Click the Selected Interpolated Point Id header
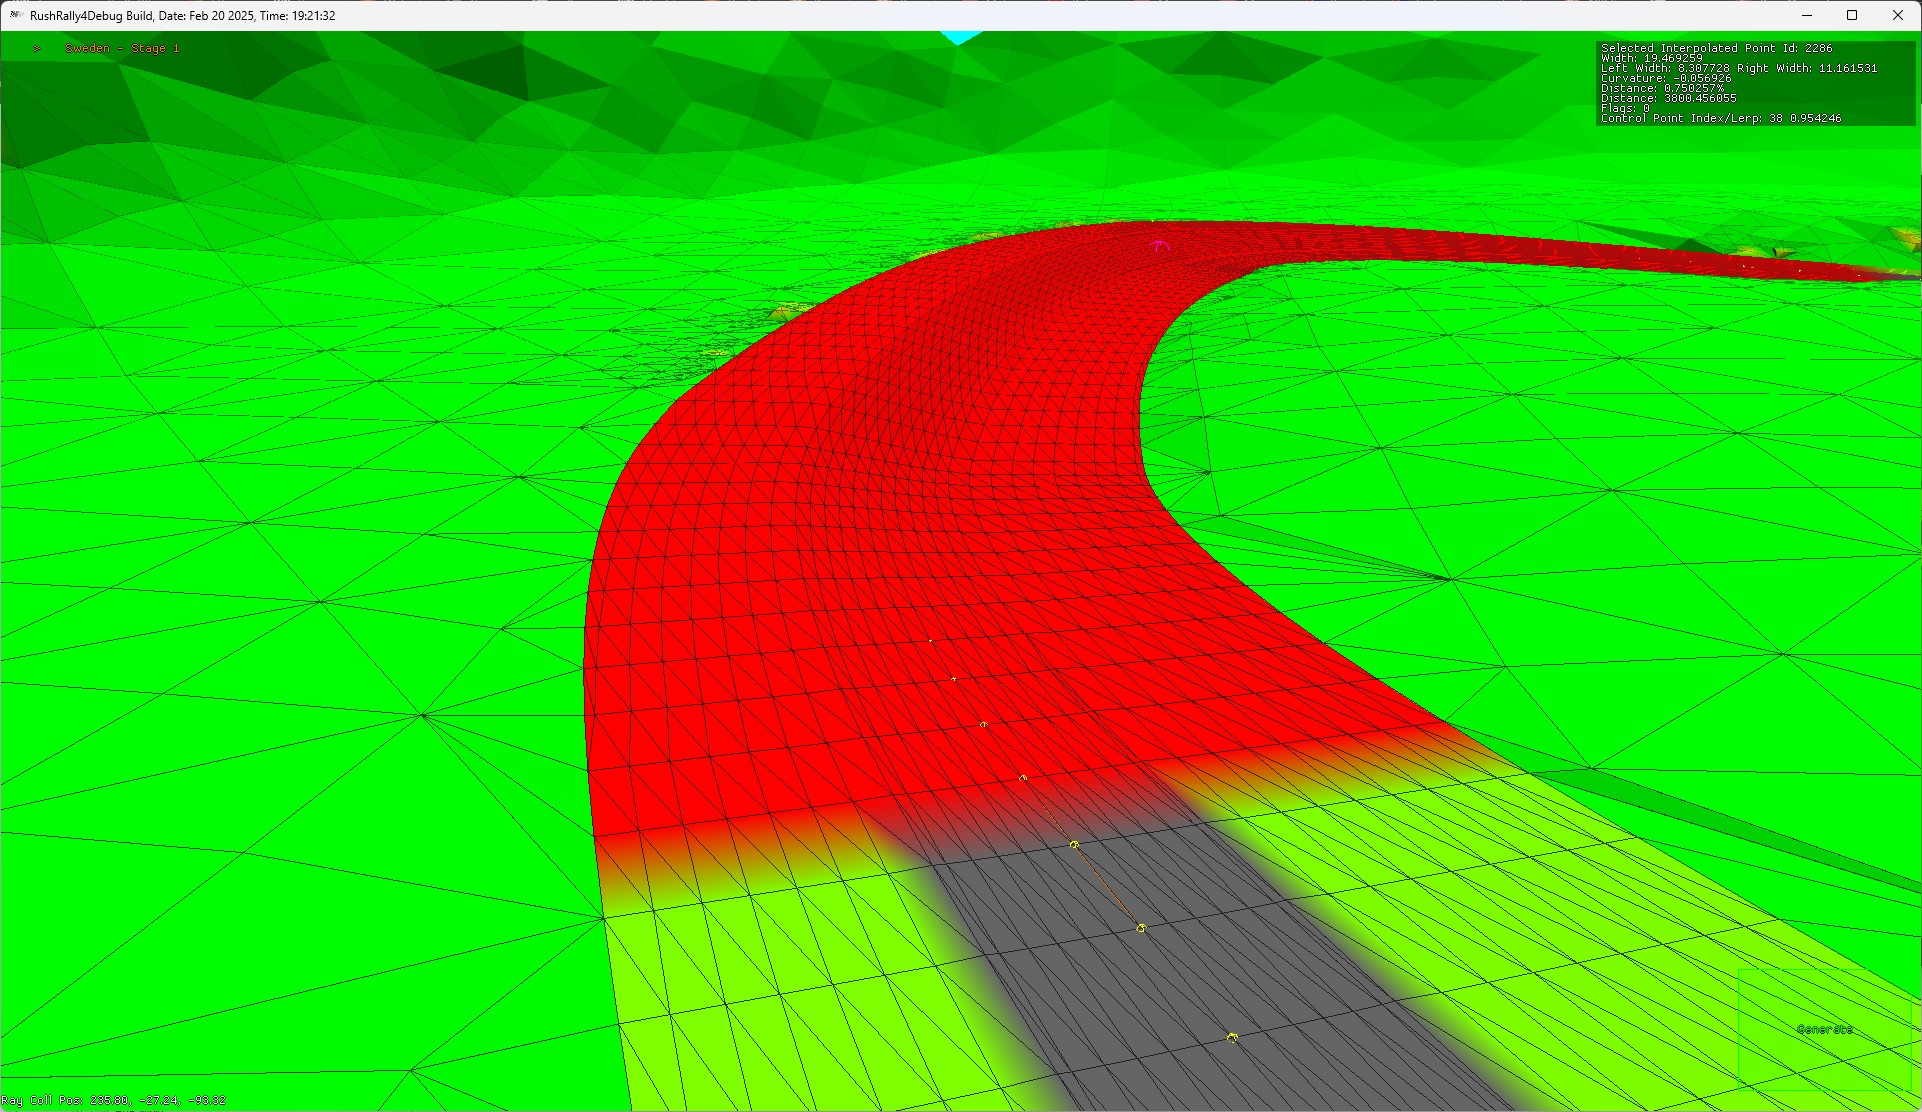This screenshot has width=1922, height=1112. (x=1717, y=47)
